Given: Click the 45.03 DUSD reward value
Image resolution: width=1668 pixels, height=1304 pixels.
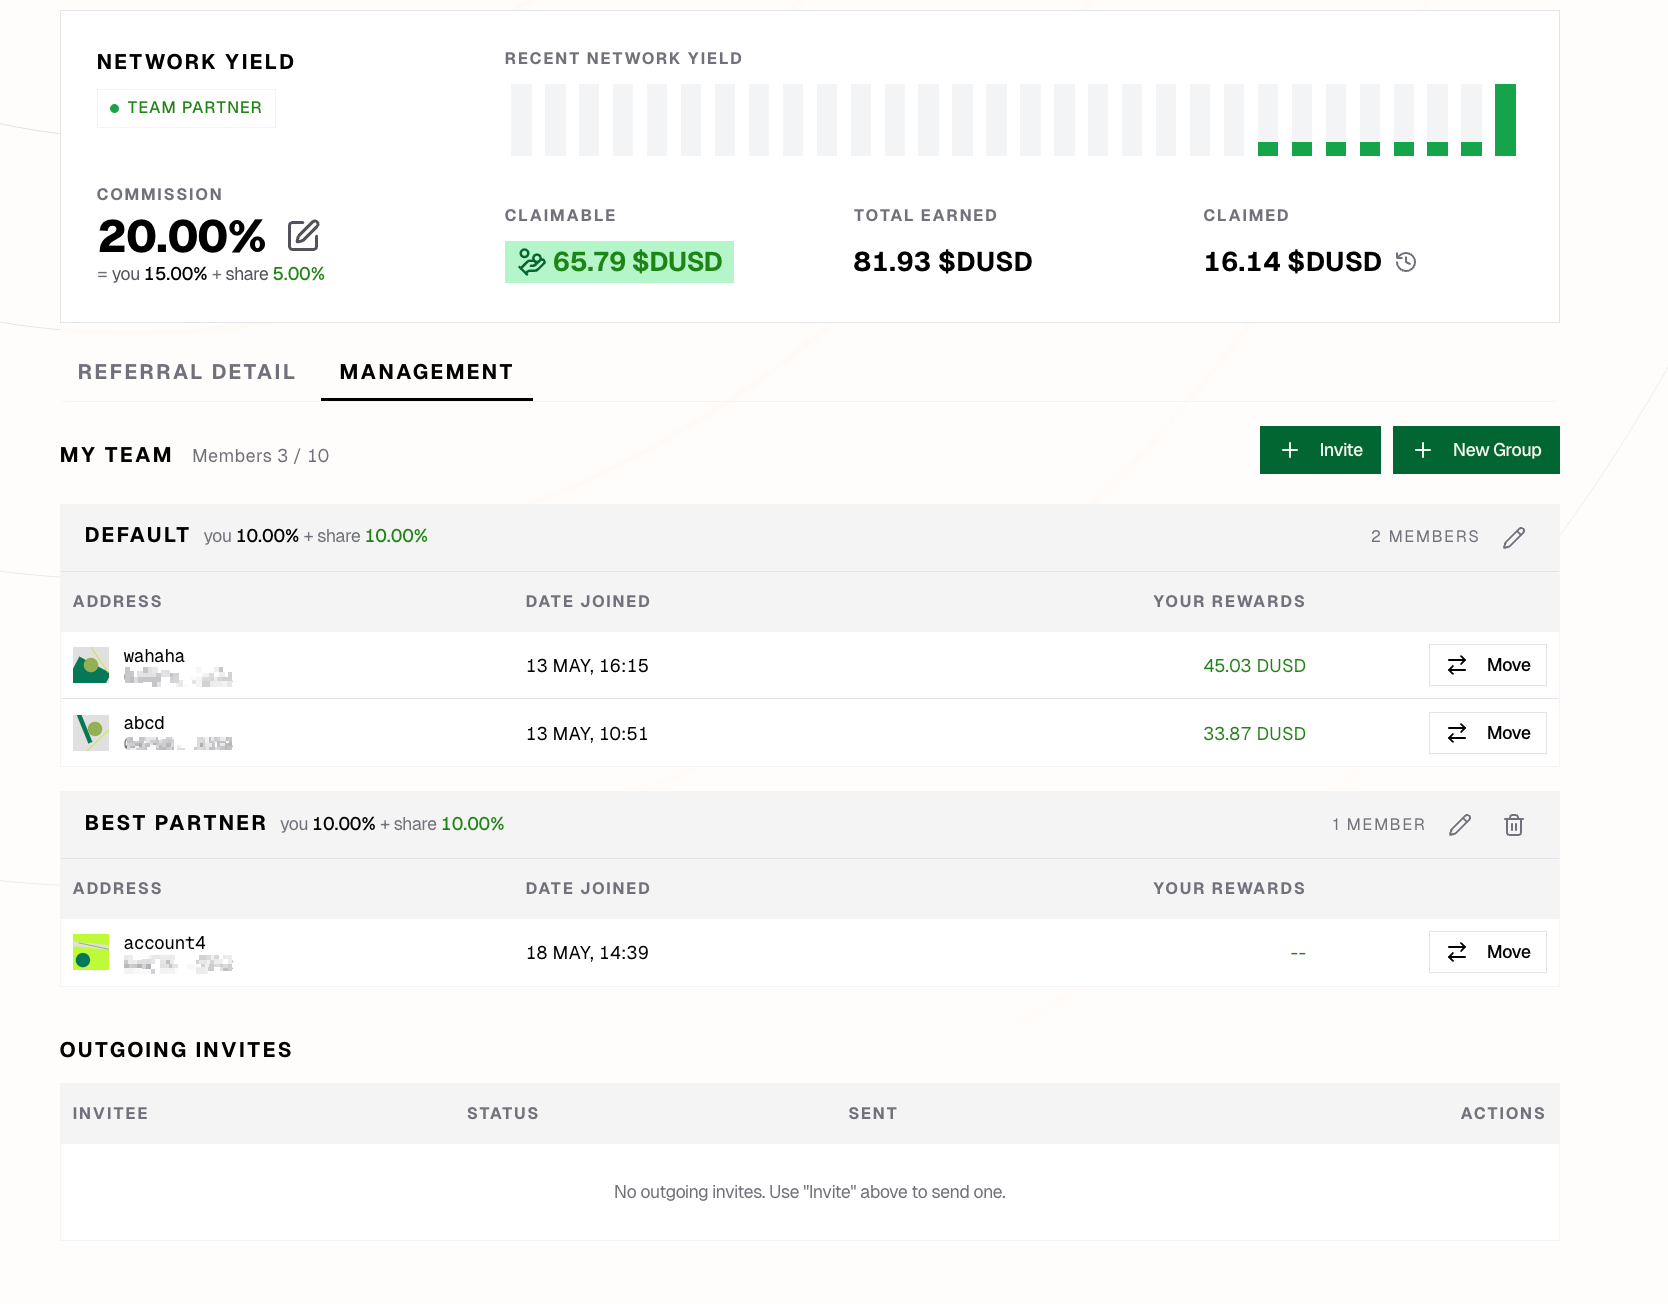Looking at the screenshot, I should click(1254, 666).
